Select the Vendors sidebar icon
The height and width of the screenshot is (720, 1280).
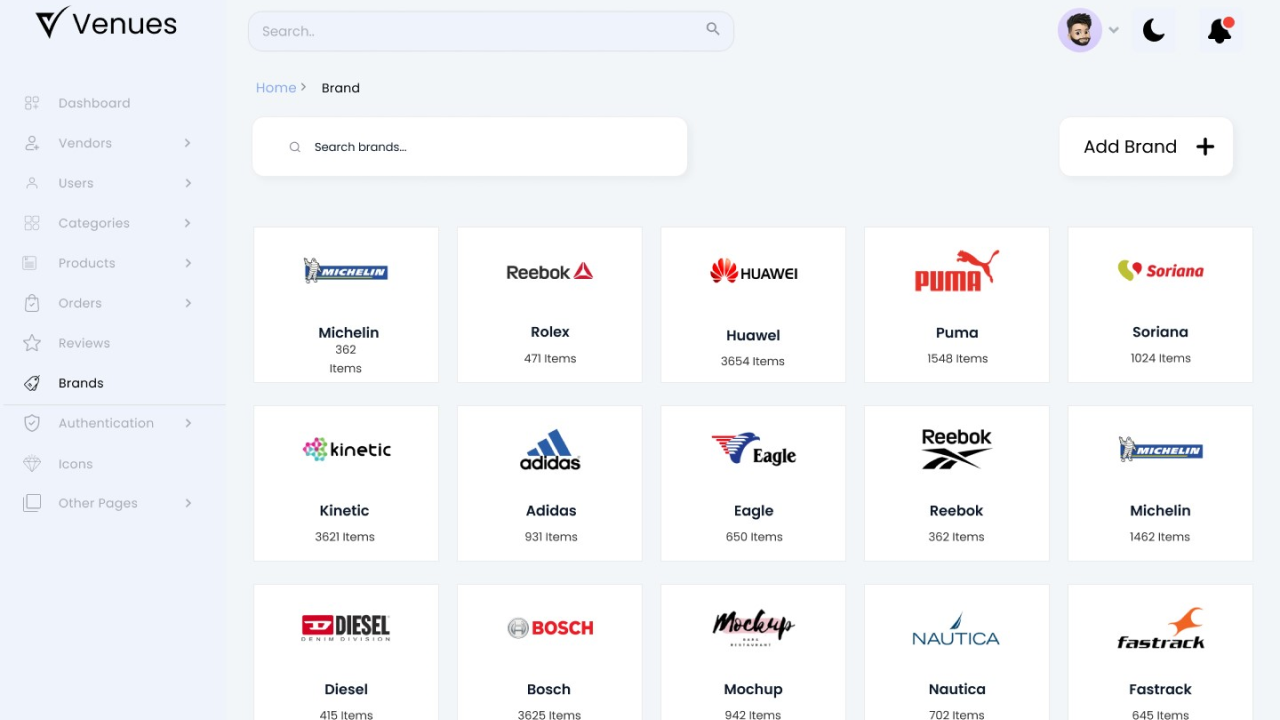pyautogui.click(x=32, y=143)
